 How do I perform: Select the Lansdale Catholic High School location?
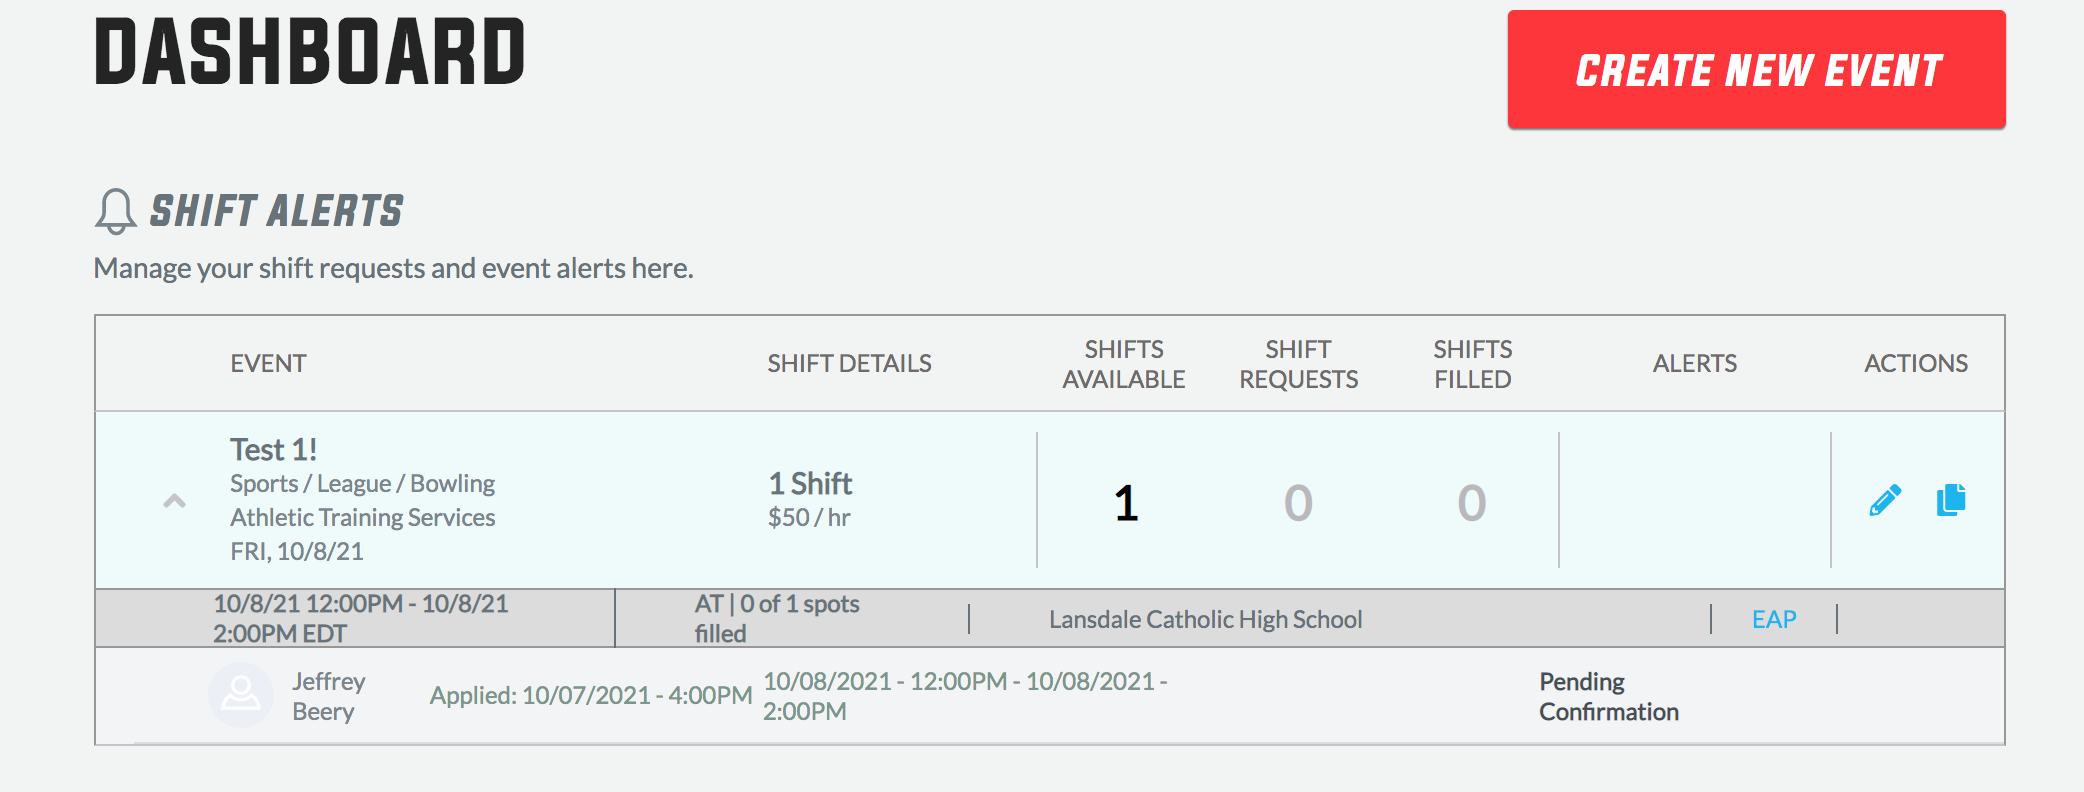tap(1205, 619)
